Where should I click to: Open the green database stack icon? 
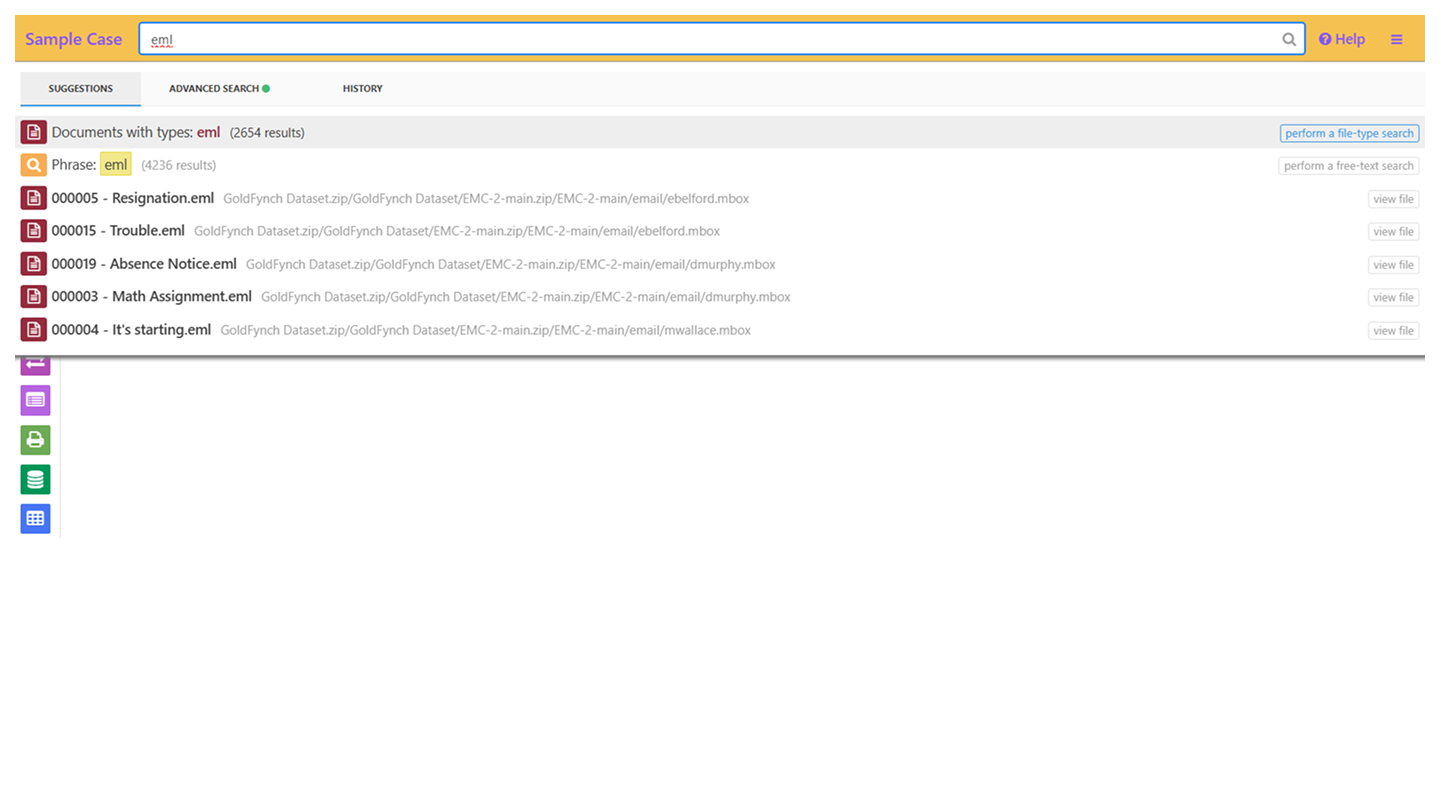[x=35, y=480]
